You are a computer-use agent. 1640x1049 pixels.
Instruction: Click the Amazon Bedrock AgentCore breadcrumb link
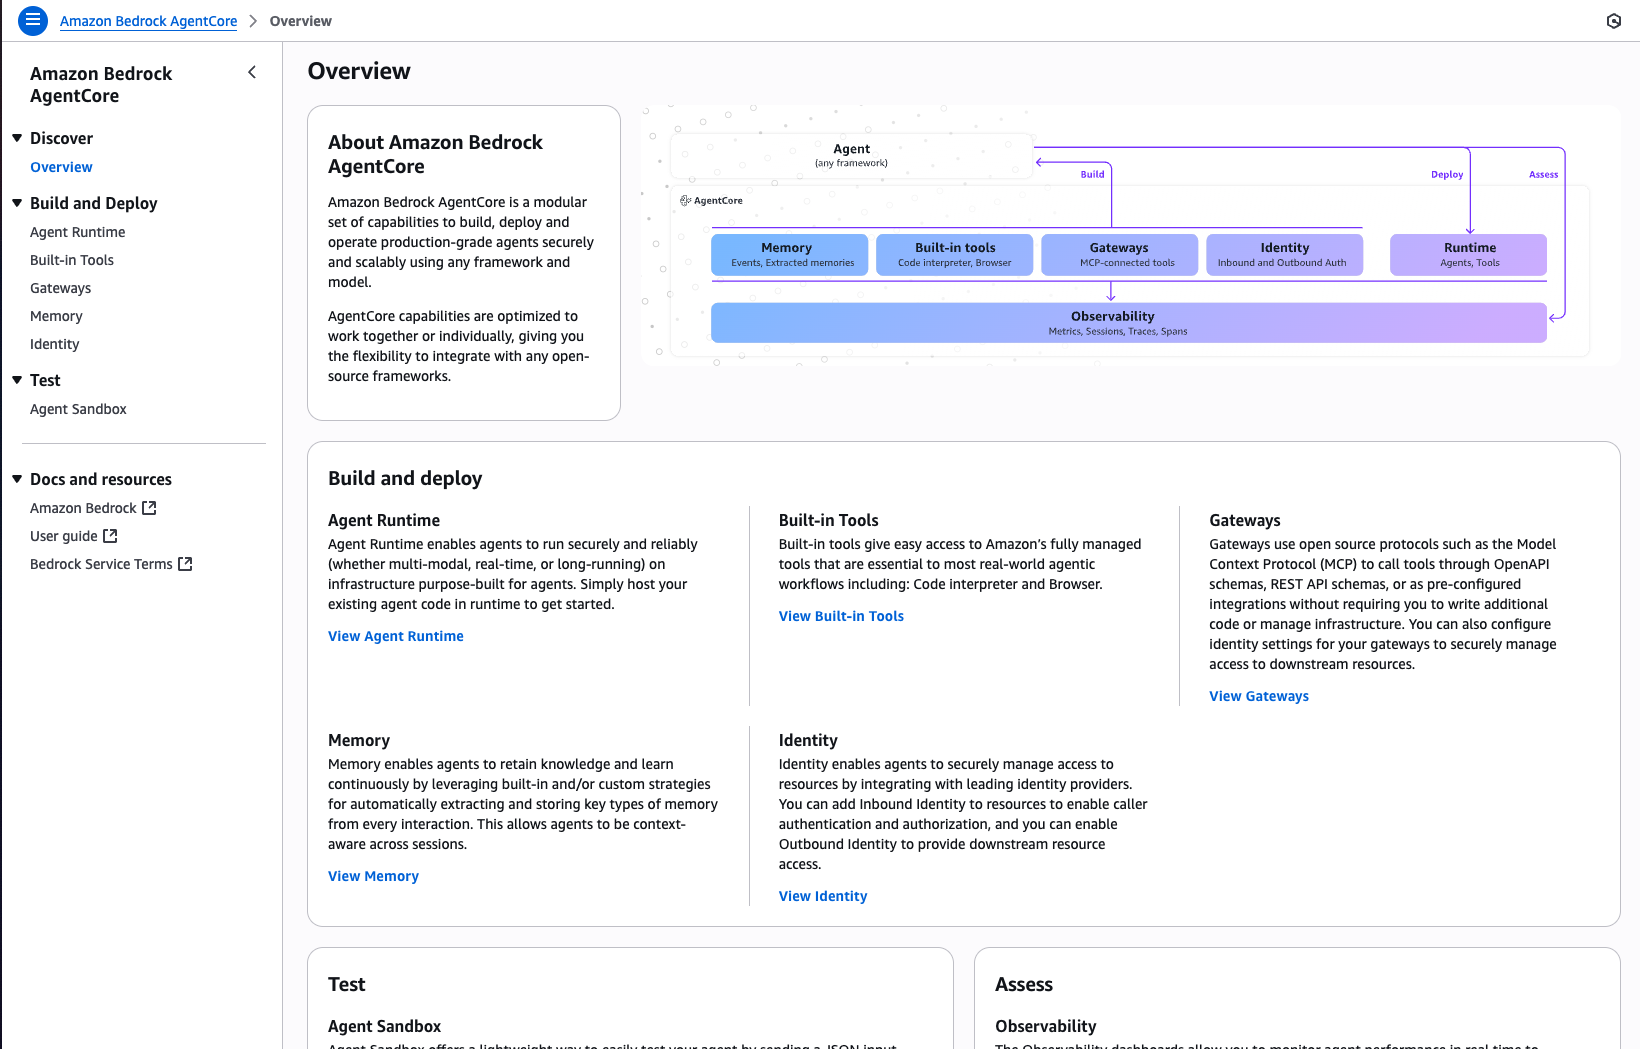pyautogui.click(x=148, y=20)
